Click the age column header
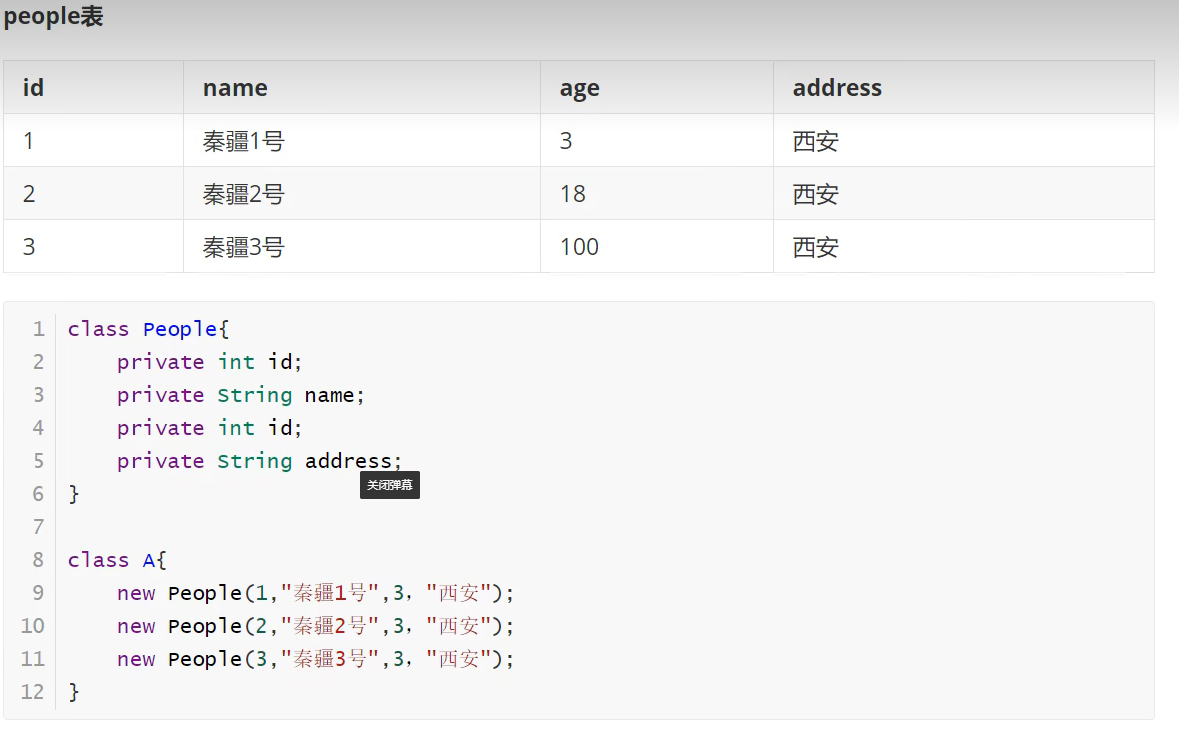Viewport: 1179px width, 735px height. pyautogui.click(x=579, y=88)
